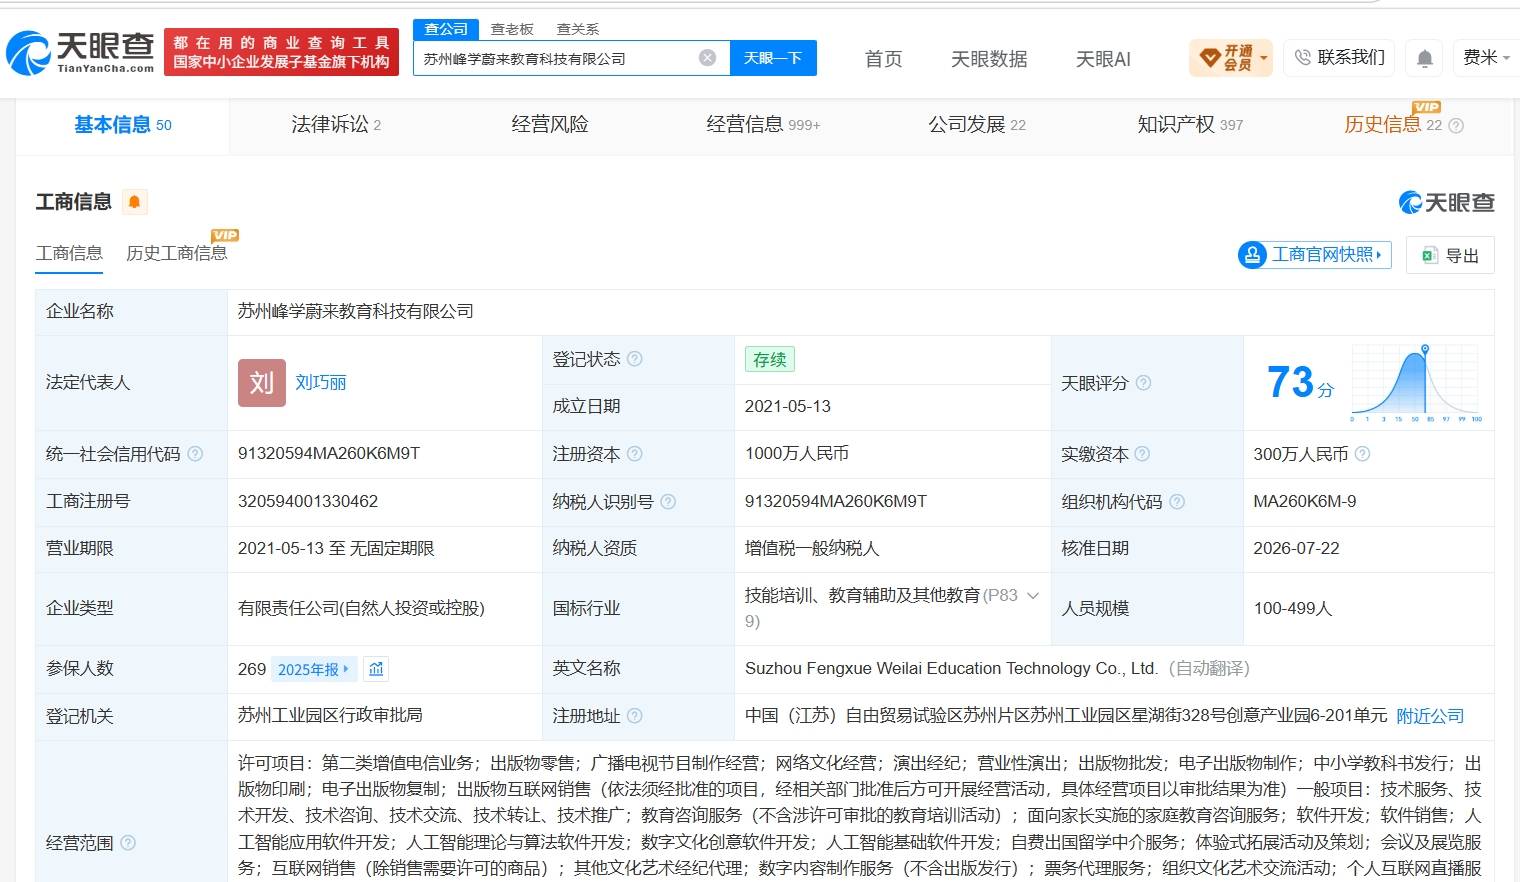Click the 附近公司 link

point(1430,716)
